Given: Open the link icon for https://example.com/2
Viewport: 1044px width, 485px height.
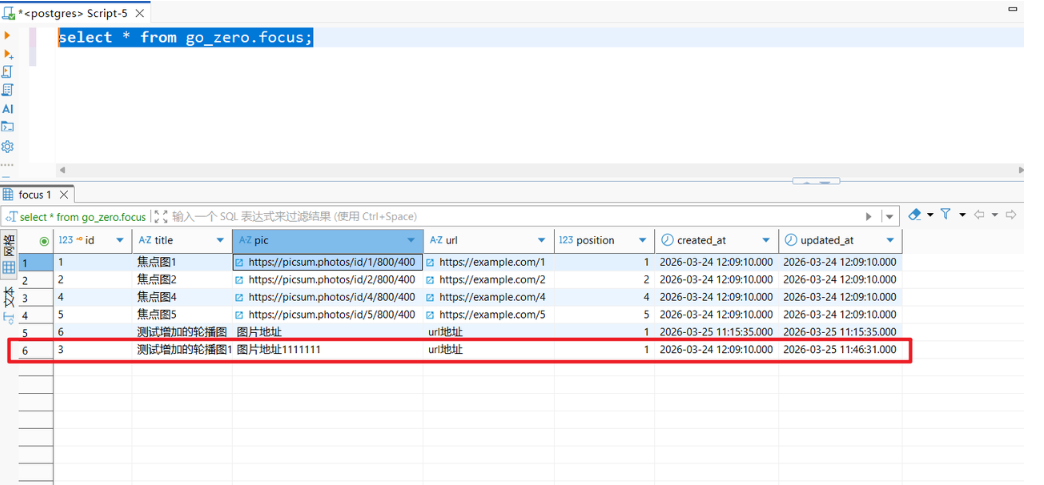Looking at the screenshot, I should [430, 280].
